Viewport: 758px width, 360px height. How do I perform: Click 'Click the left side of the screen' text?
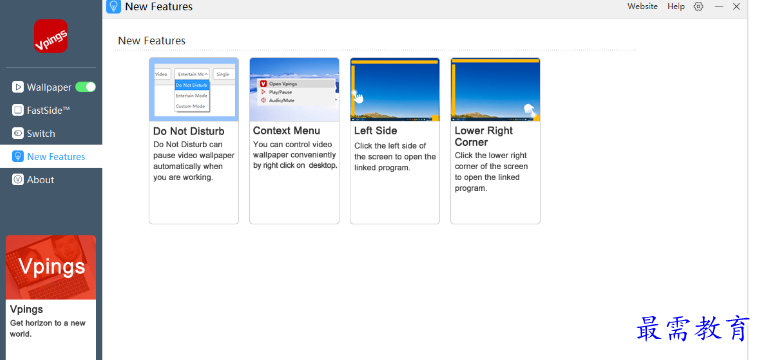395,157
